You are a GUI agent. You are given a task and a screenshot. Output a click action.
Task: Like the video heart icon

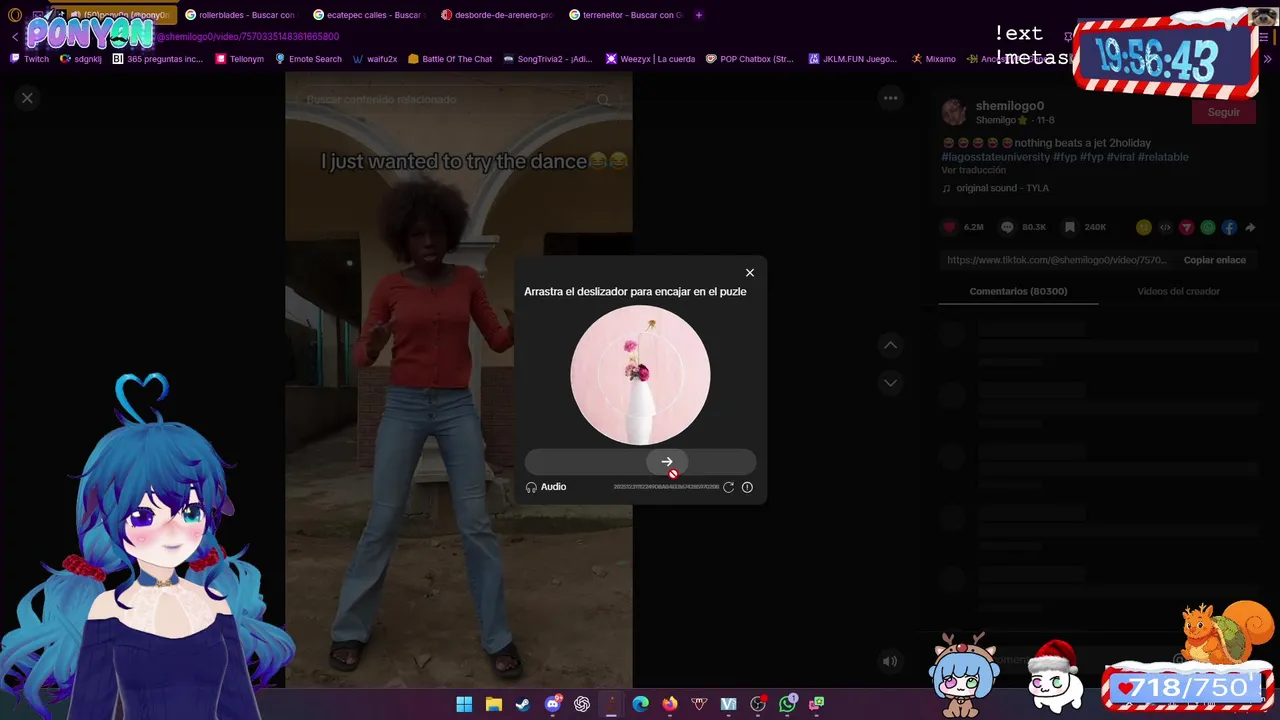pyautogui.click(x=950, y=227)
